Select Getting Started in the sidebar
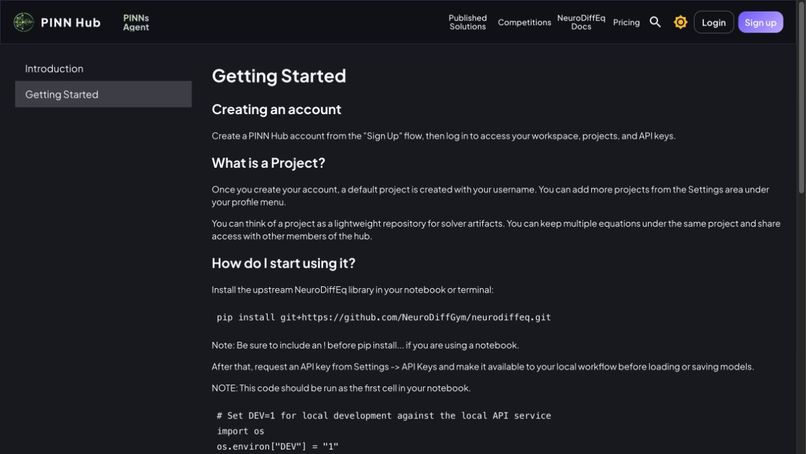This screenshot has height=454, width=806. (x=103, y=94)
